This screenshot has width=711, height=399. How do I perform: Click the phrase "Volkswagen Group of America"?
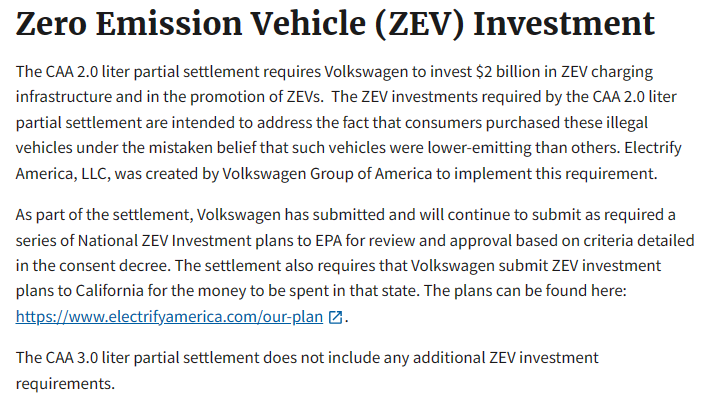(x=327, y=174)
